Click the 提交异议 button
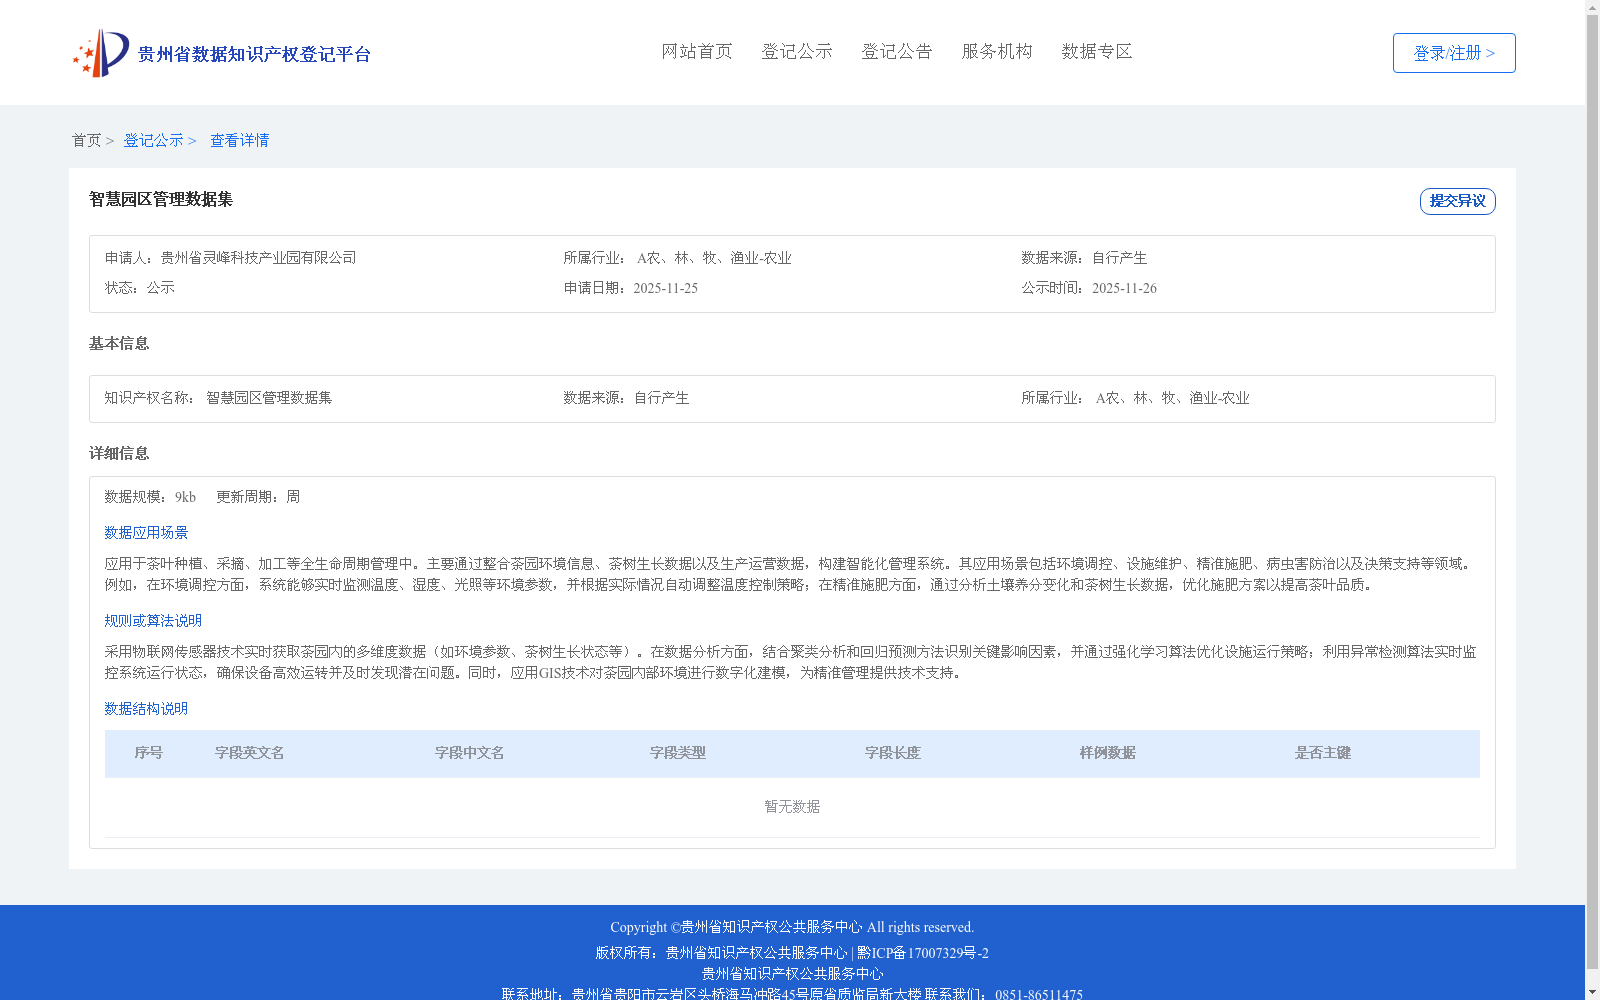Image resolution: width=1600 pixels, height=1000 pixels. [1458, 201]
